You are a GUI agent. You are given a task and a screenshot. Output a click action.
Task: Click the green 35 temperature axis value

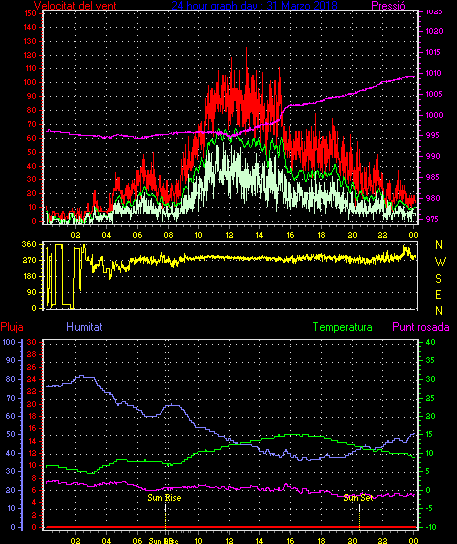tap(430, 360)
